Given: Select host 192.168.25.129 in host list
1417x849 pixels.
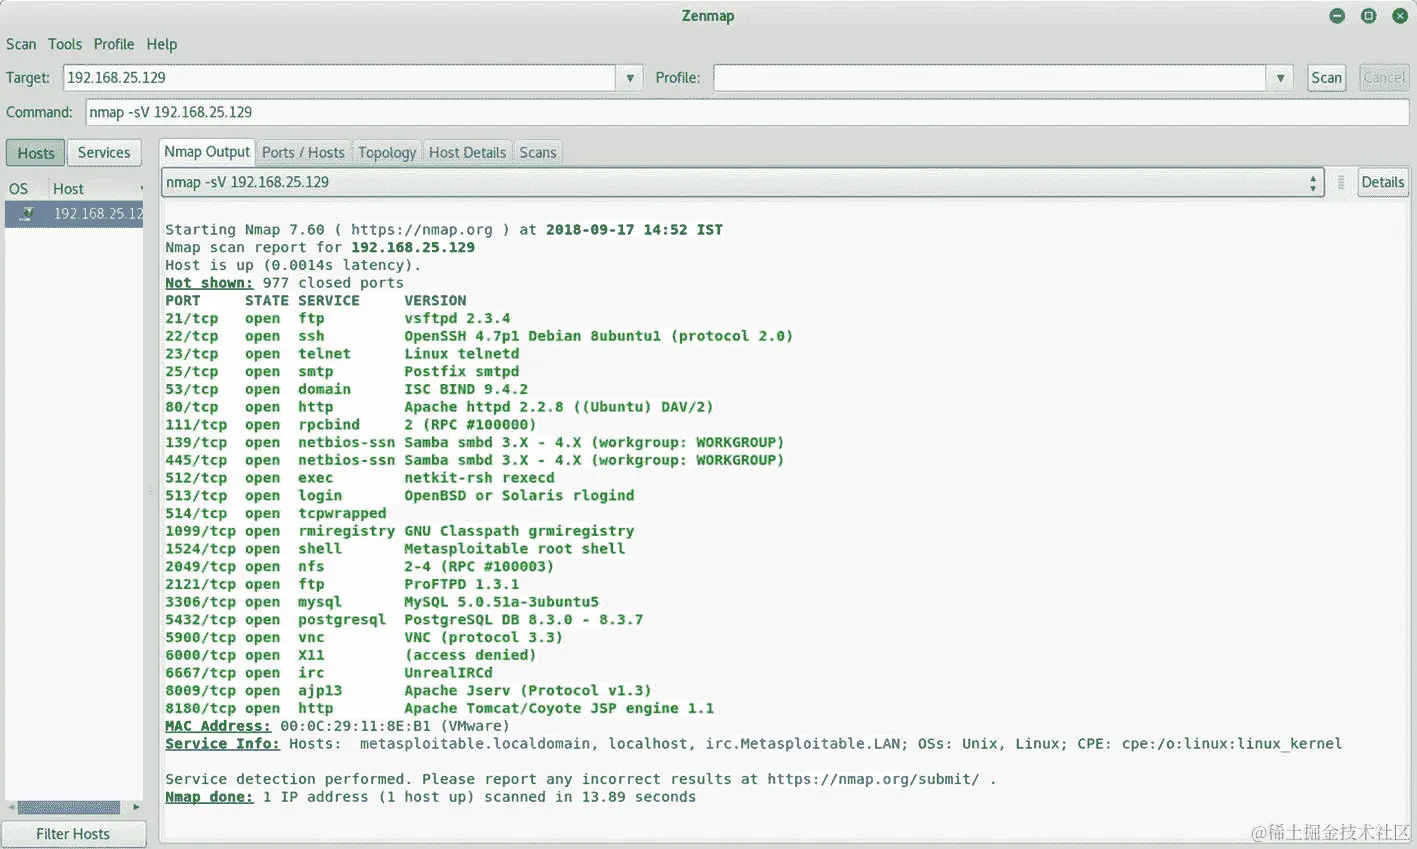Looking at the screenshot, I should click(x=75, y=214).
